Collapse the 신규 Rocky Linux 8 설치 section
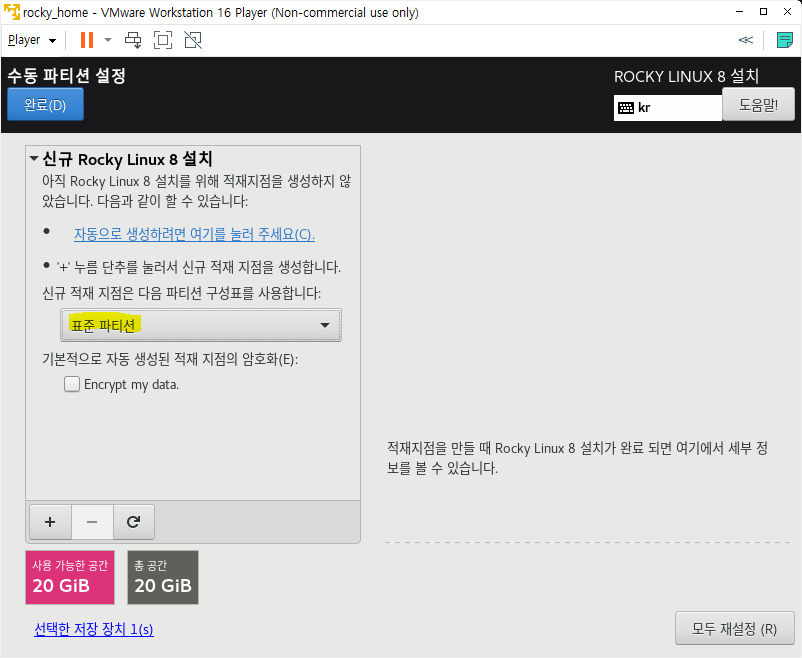The image size is (802, 658). pos(34,159)
